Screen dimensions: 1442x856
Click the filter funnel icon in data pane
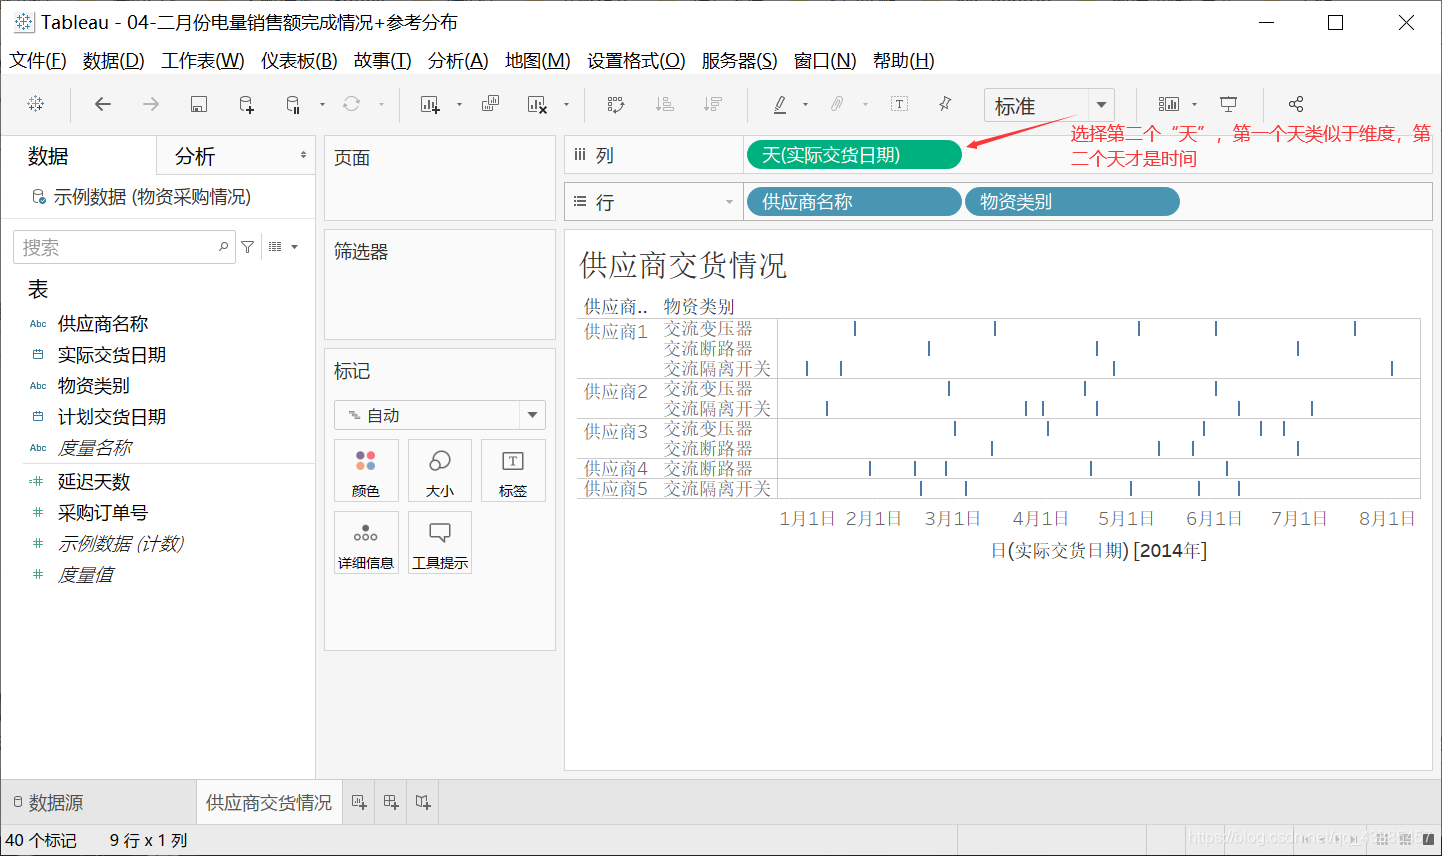[x=248, y=247]
